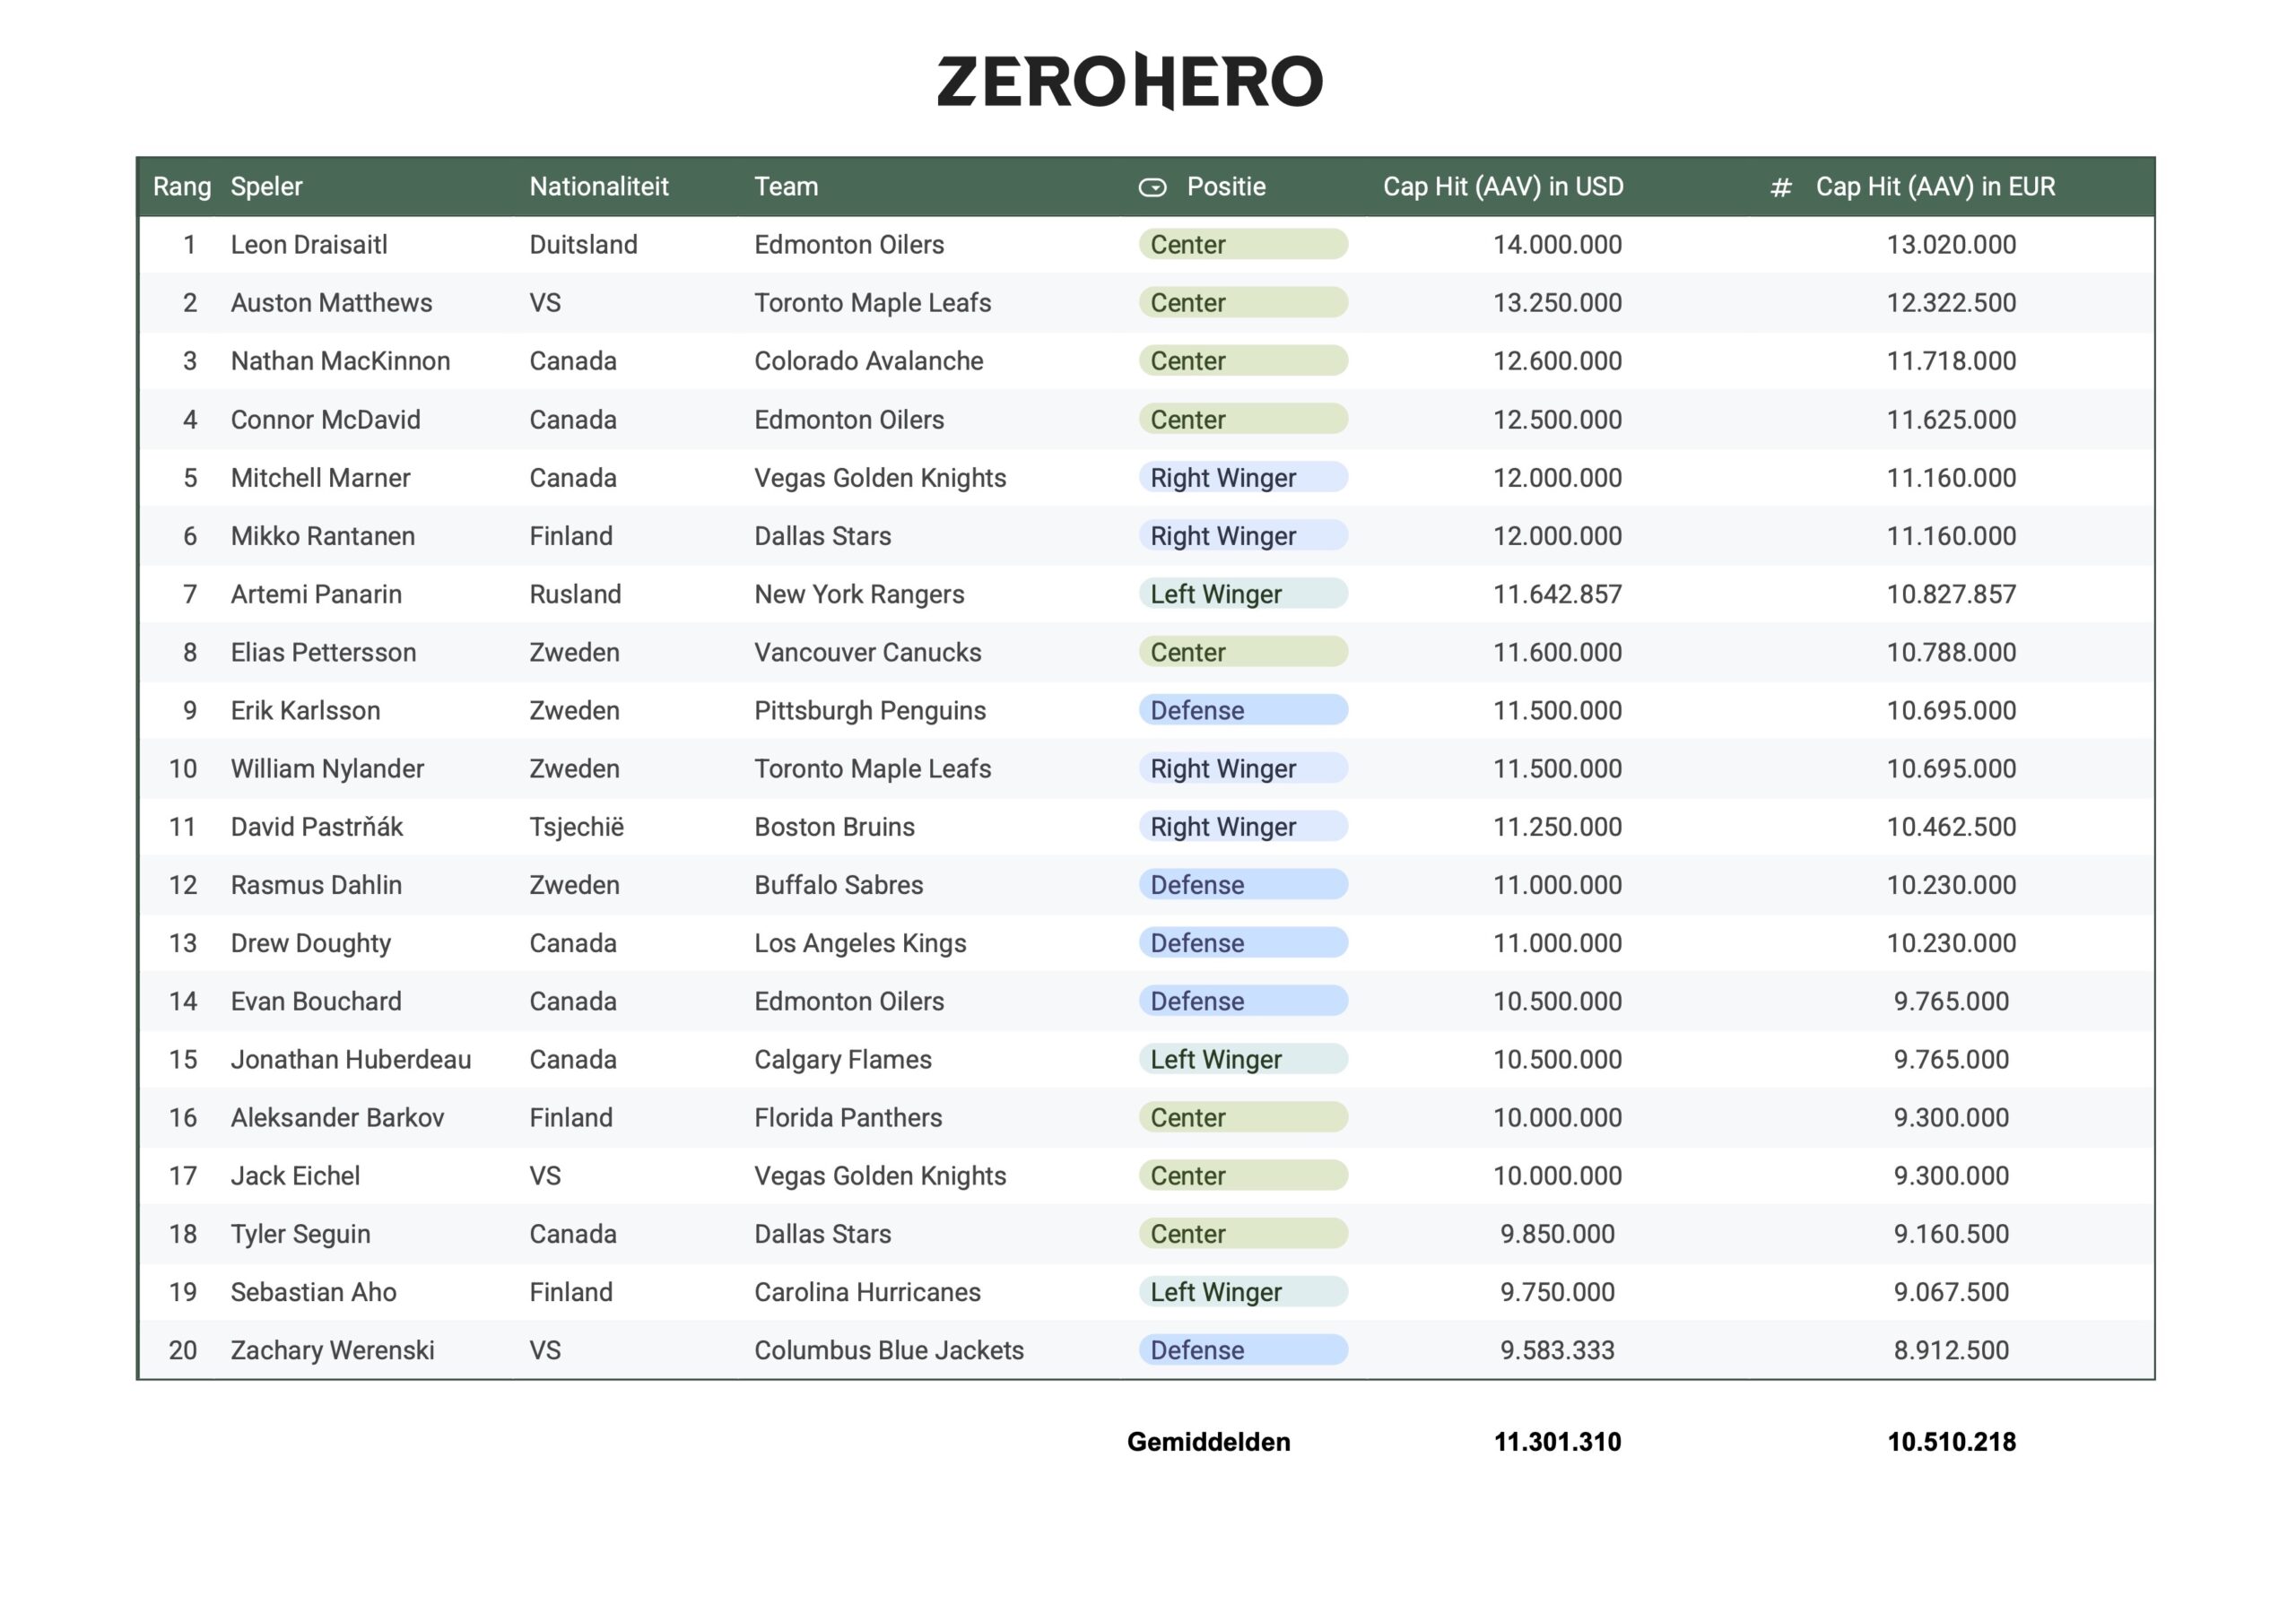2296x1622 pixels.
Task: Click the ZEROHERO logo
Action: (x=1129, y=81)
